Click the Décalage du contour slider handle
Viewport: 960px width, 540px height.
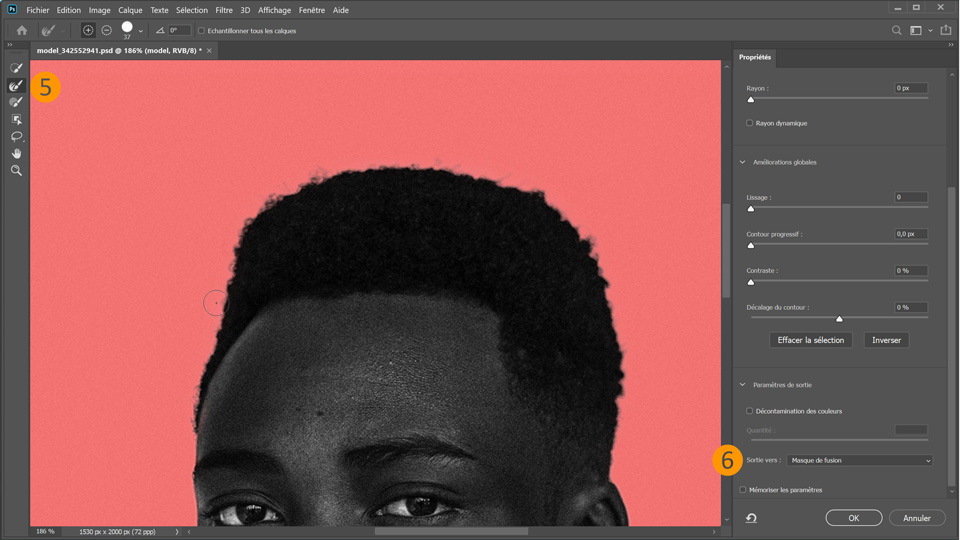[x=839, y=318]
